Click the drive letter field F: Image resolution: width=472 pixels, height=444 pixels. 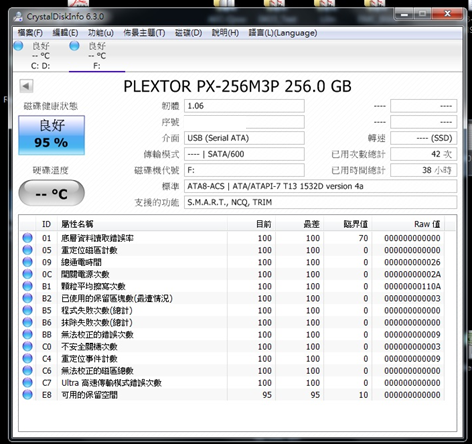point(244,170)
